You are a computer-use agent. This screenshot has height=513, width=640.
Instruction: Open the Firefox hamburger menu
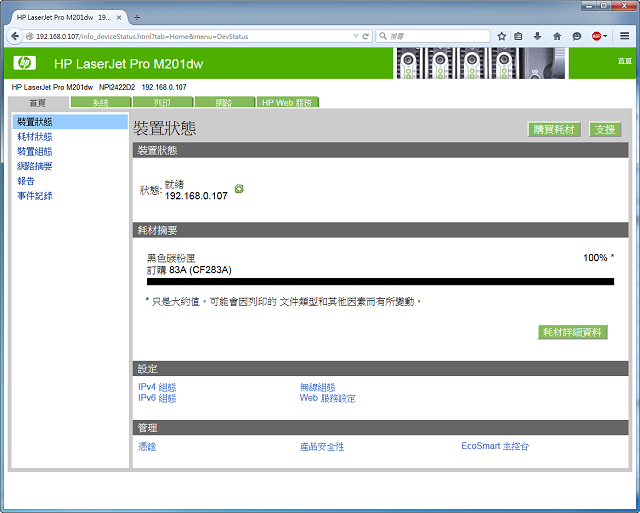coord(625,36)
